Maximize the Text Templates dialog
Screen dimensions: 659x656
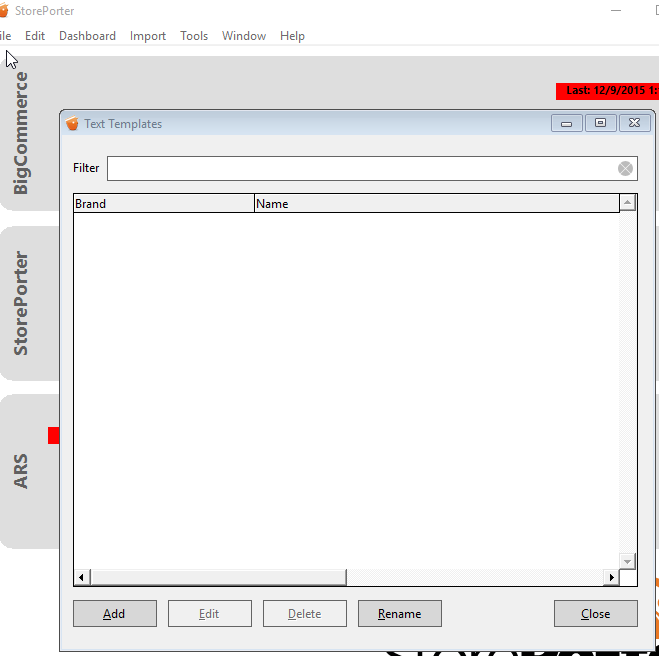click(x=600, y=124)
